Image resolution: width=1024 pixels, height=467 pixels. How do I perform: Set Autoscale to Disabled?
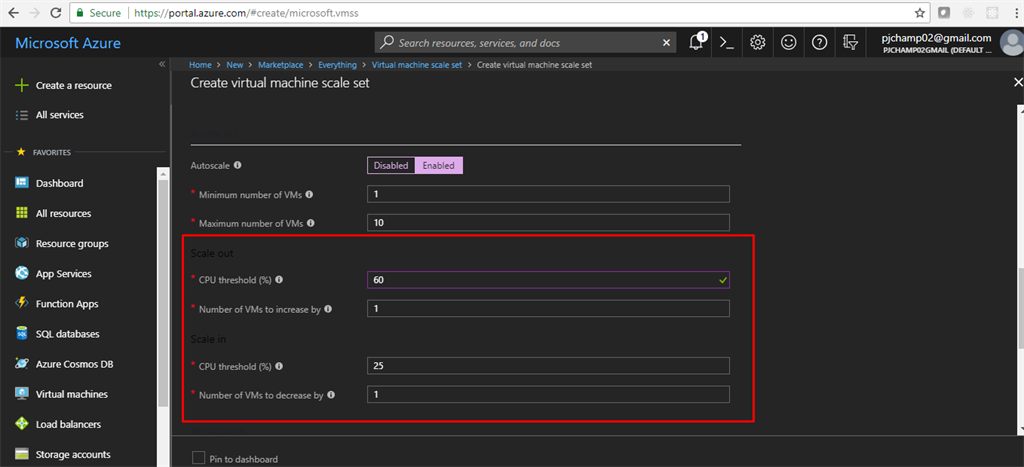tap(391, 165)
